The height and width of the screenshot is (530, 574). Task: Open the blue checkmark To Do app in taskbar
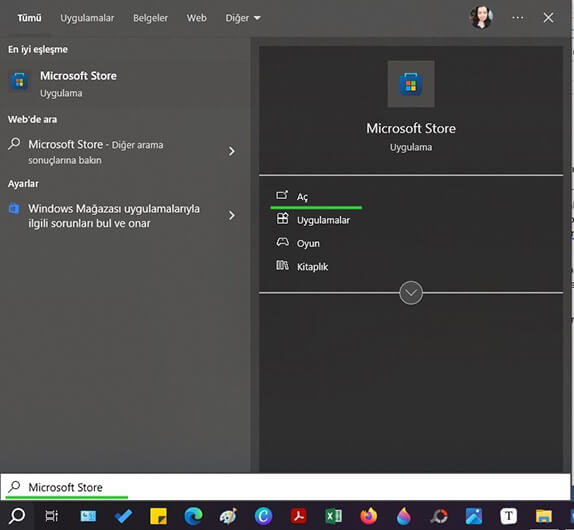click(x=123, y=516)
